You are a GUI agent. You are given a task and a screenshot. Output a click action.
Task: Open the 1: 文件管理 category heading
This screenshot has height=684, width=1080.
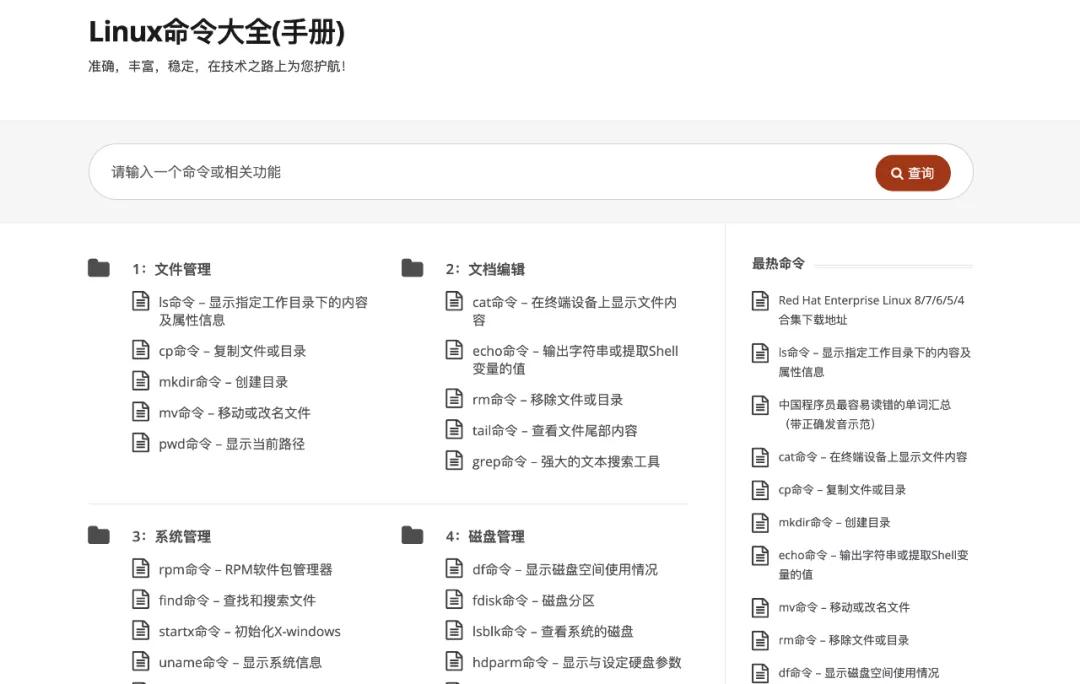[x=172, y=269]
